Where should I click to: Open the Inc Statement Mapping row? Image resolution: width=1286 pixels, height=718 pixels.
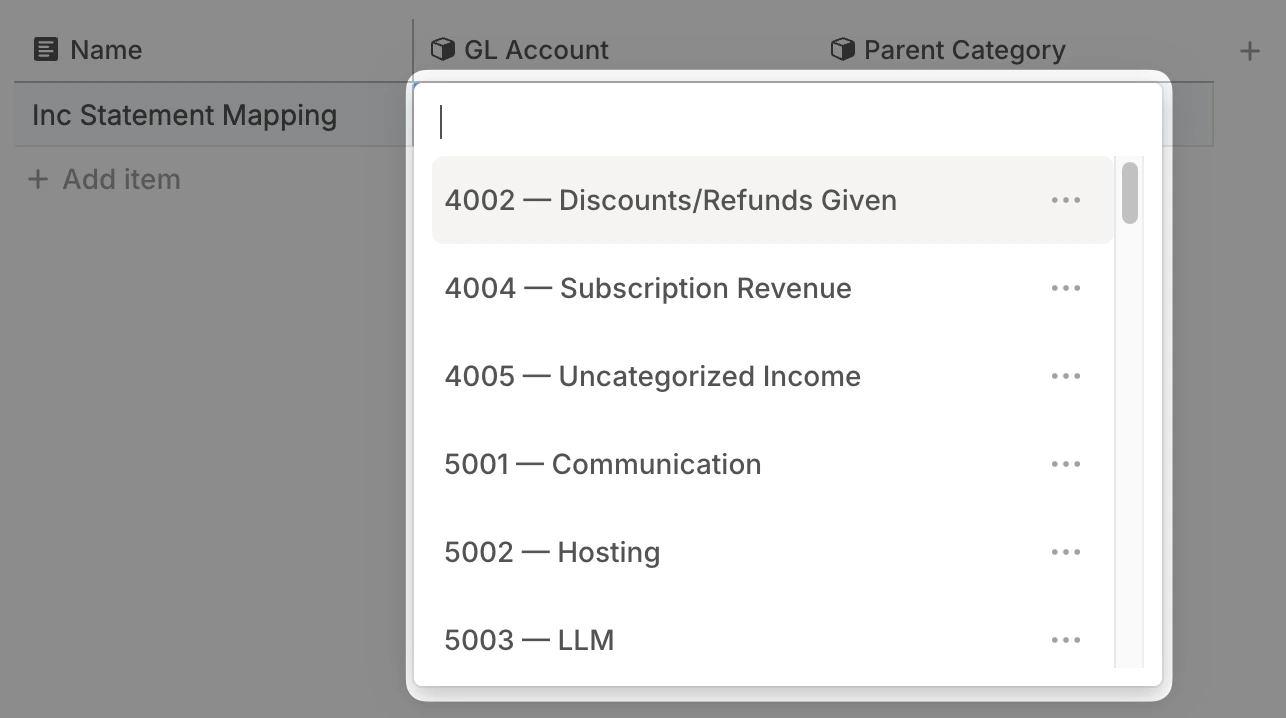[184, 115]
